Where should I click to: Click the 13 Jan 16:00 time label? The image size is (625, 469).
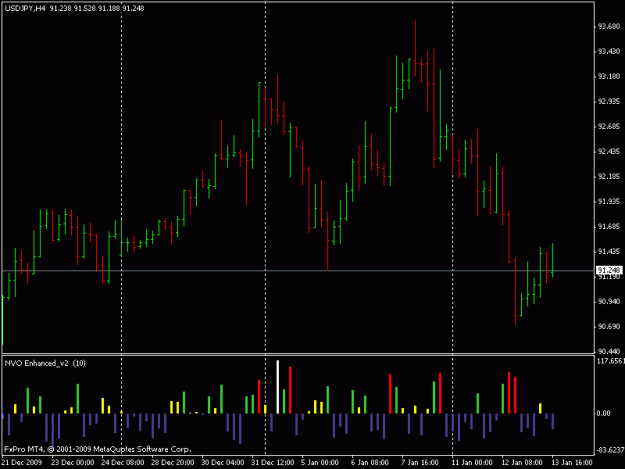tap(572, 463)
